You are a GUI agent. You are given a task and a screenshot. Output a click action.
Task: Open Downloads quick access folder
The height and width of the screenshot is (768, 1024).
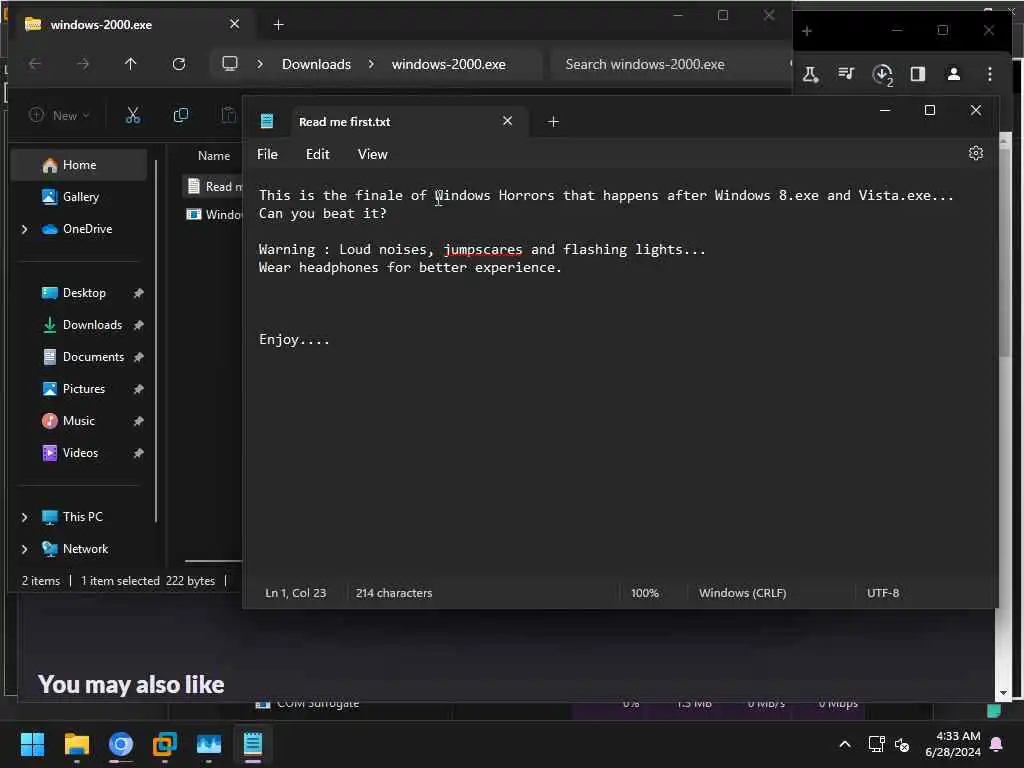coord(92,325)
